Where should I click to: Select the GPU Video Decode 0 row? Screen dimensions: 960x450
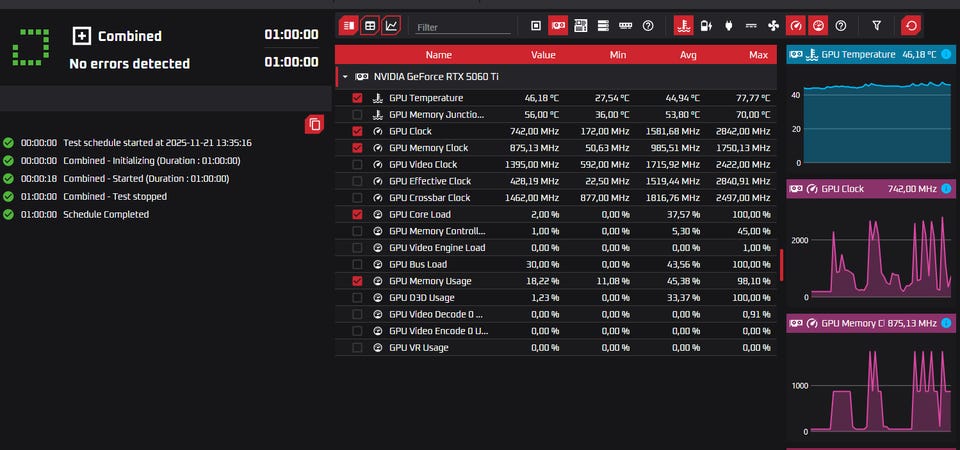pyautogui.click(x=555, y=314)
